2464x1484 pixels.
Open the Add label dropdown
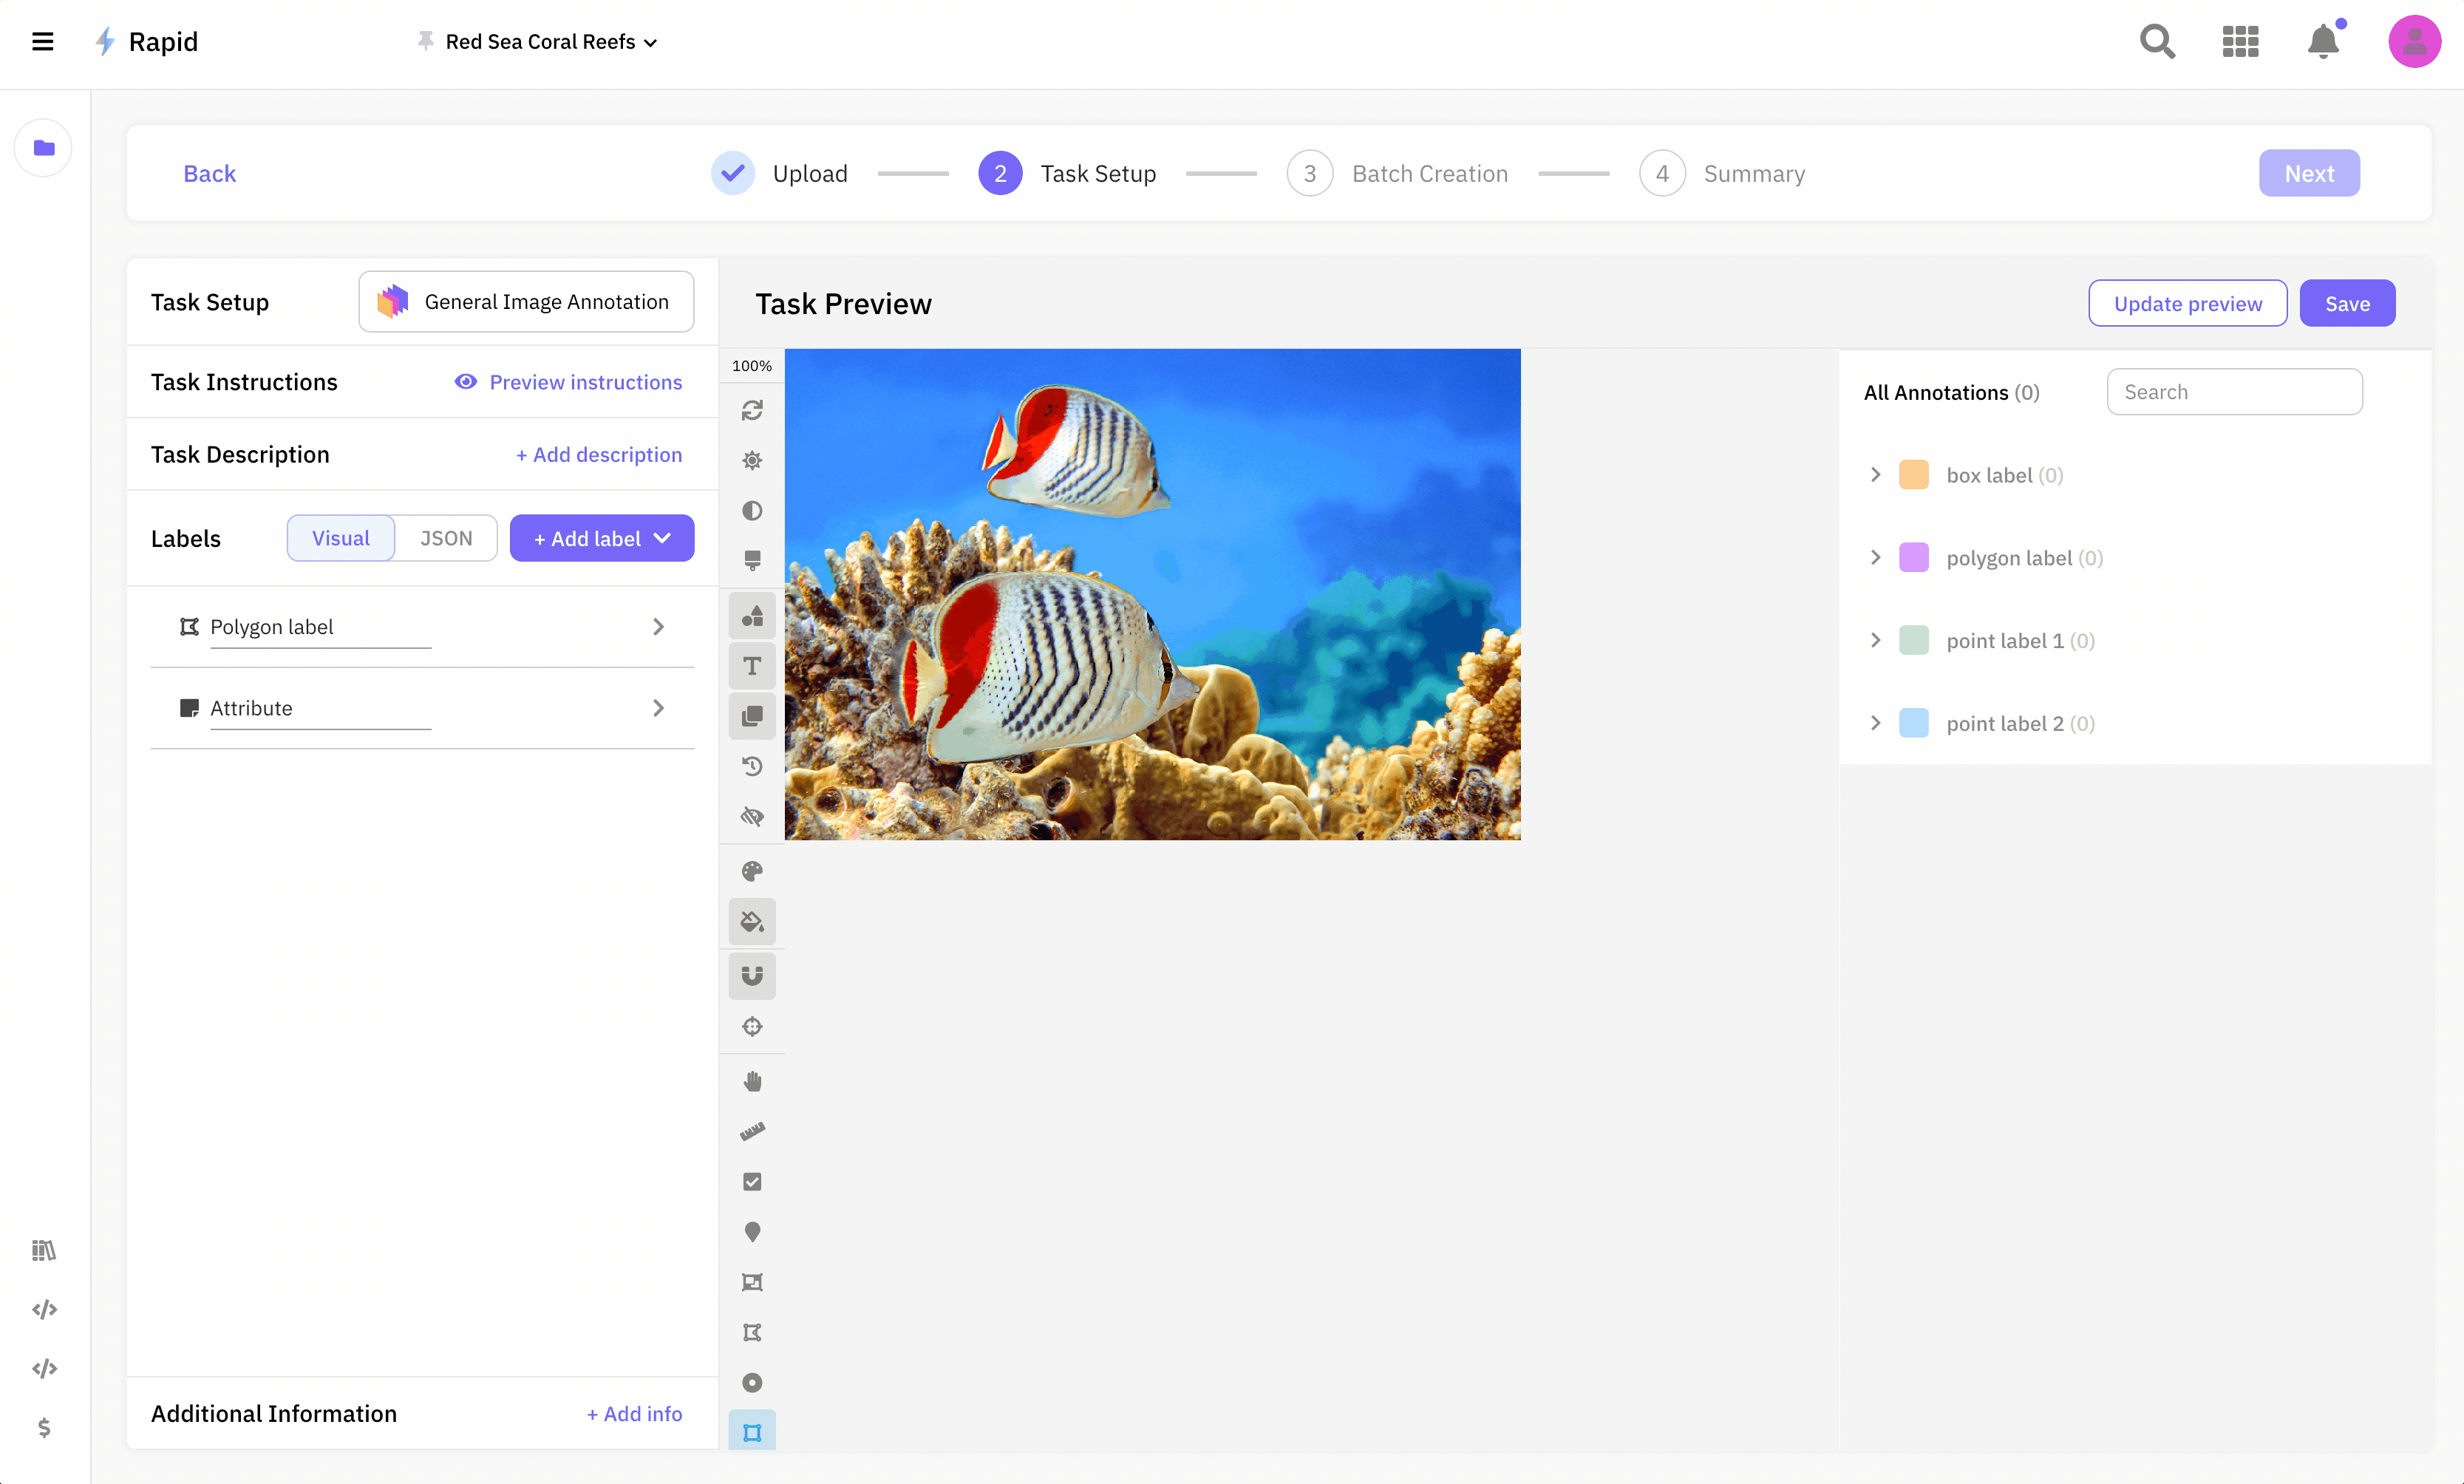(x=602, y=538)
